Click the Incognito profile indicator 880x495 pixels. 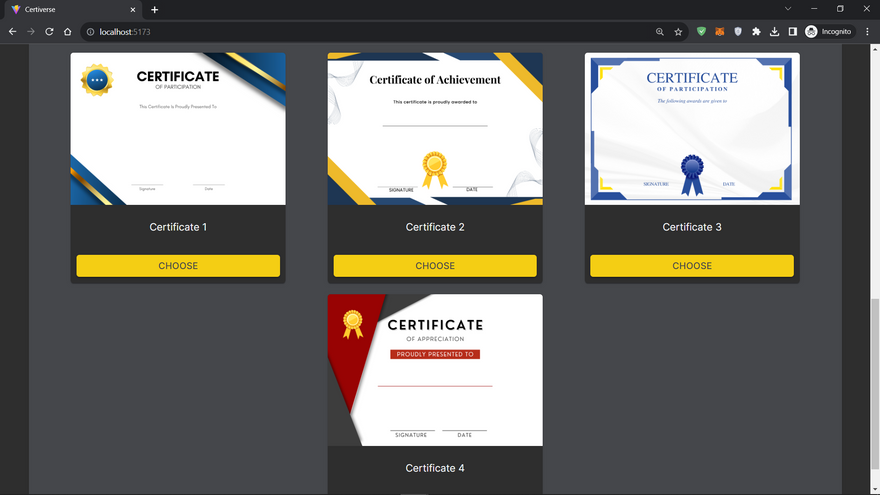click(x=828, y=32)
